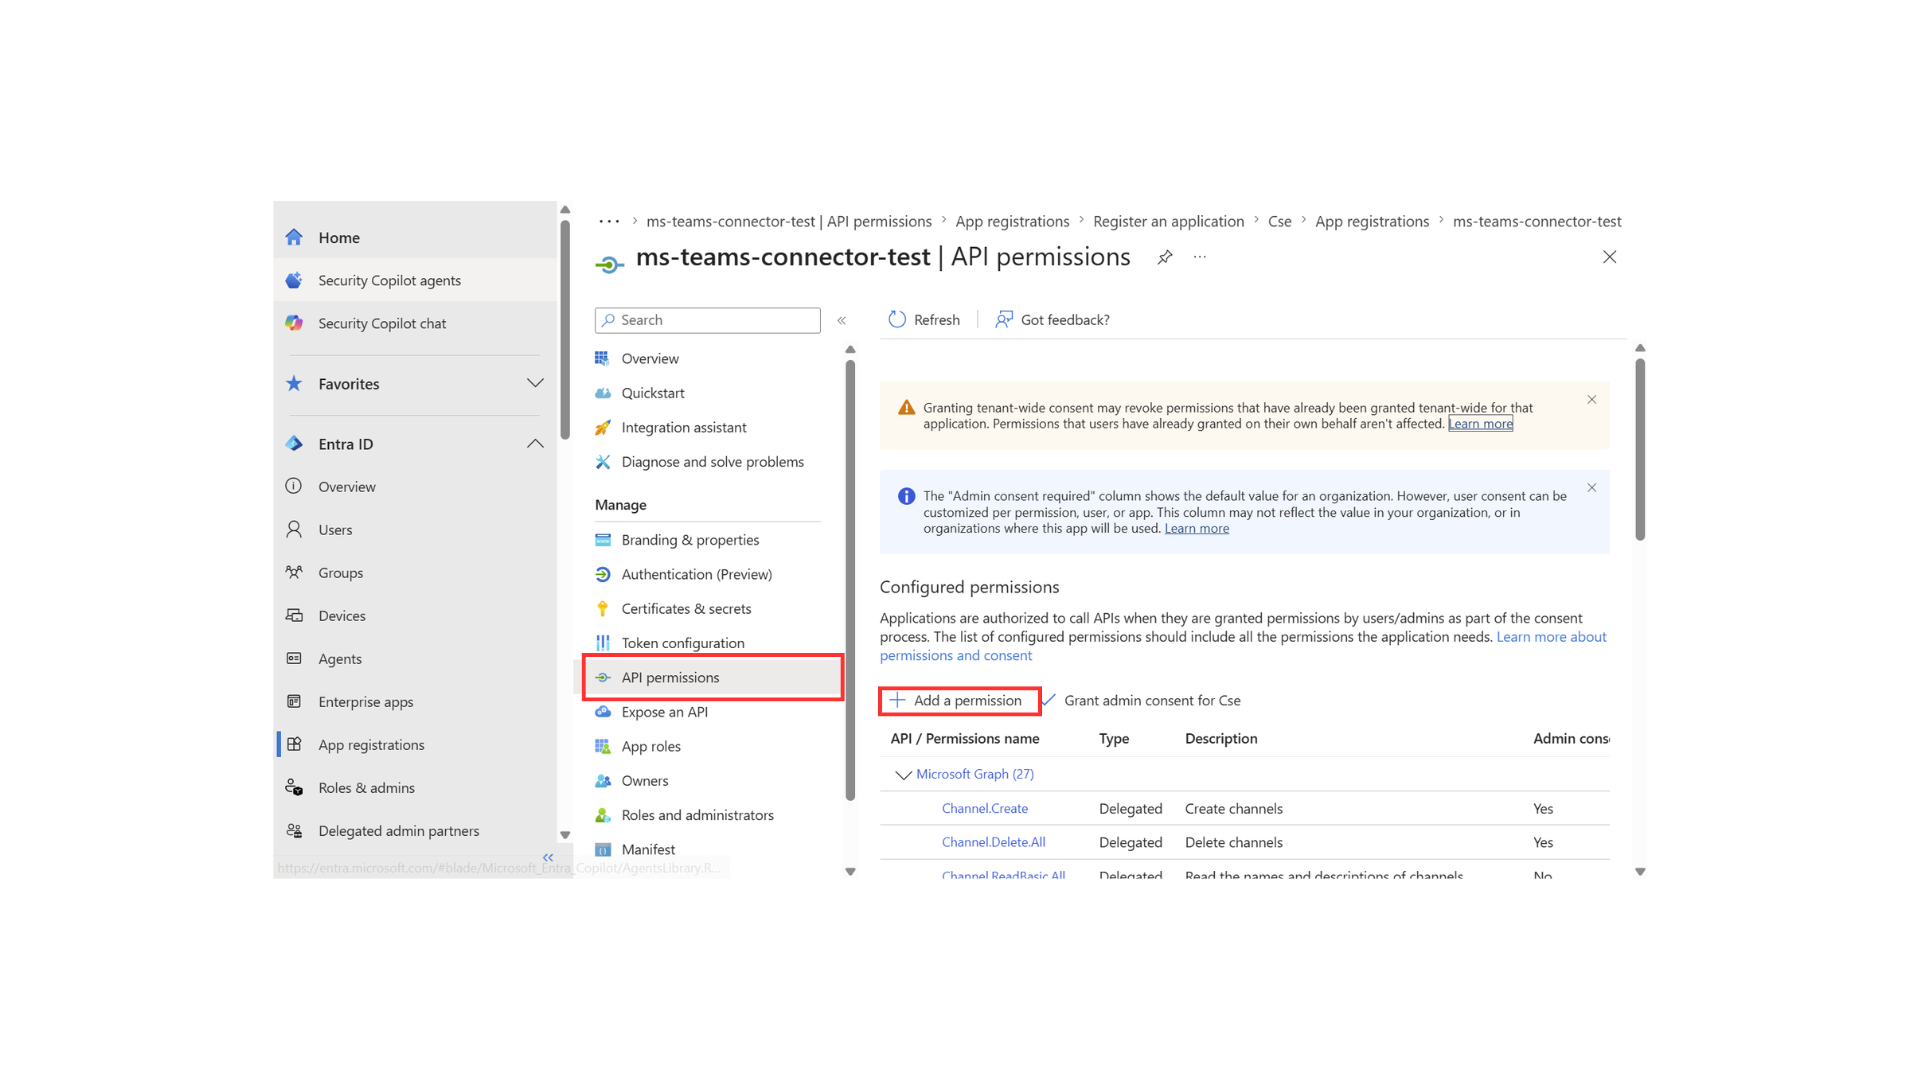The width and height of the screenshot is (1920, 1080).
Task: Go to Register an application breadcrumb
Action: click(1168, 221)
